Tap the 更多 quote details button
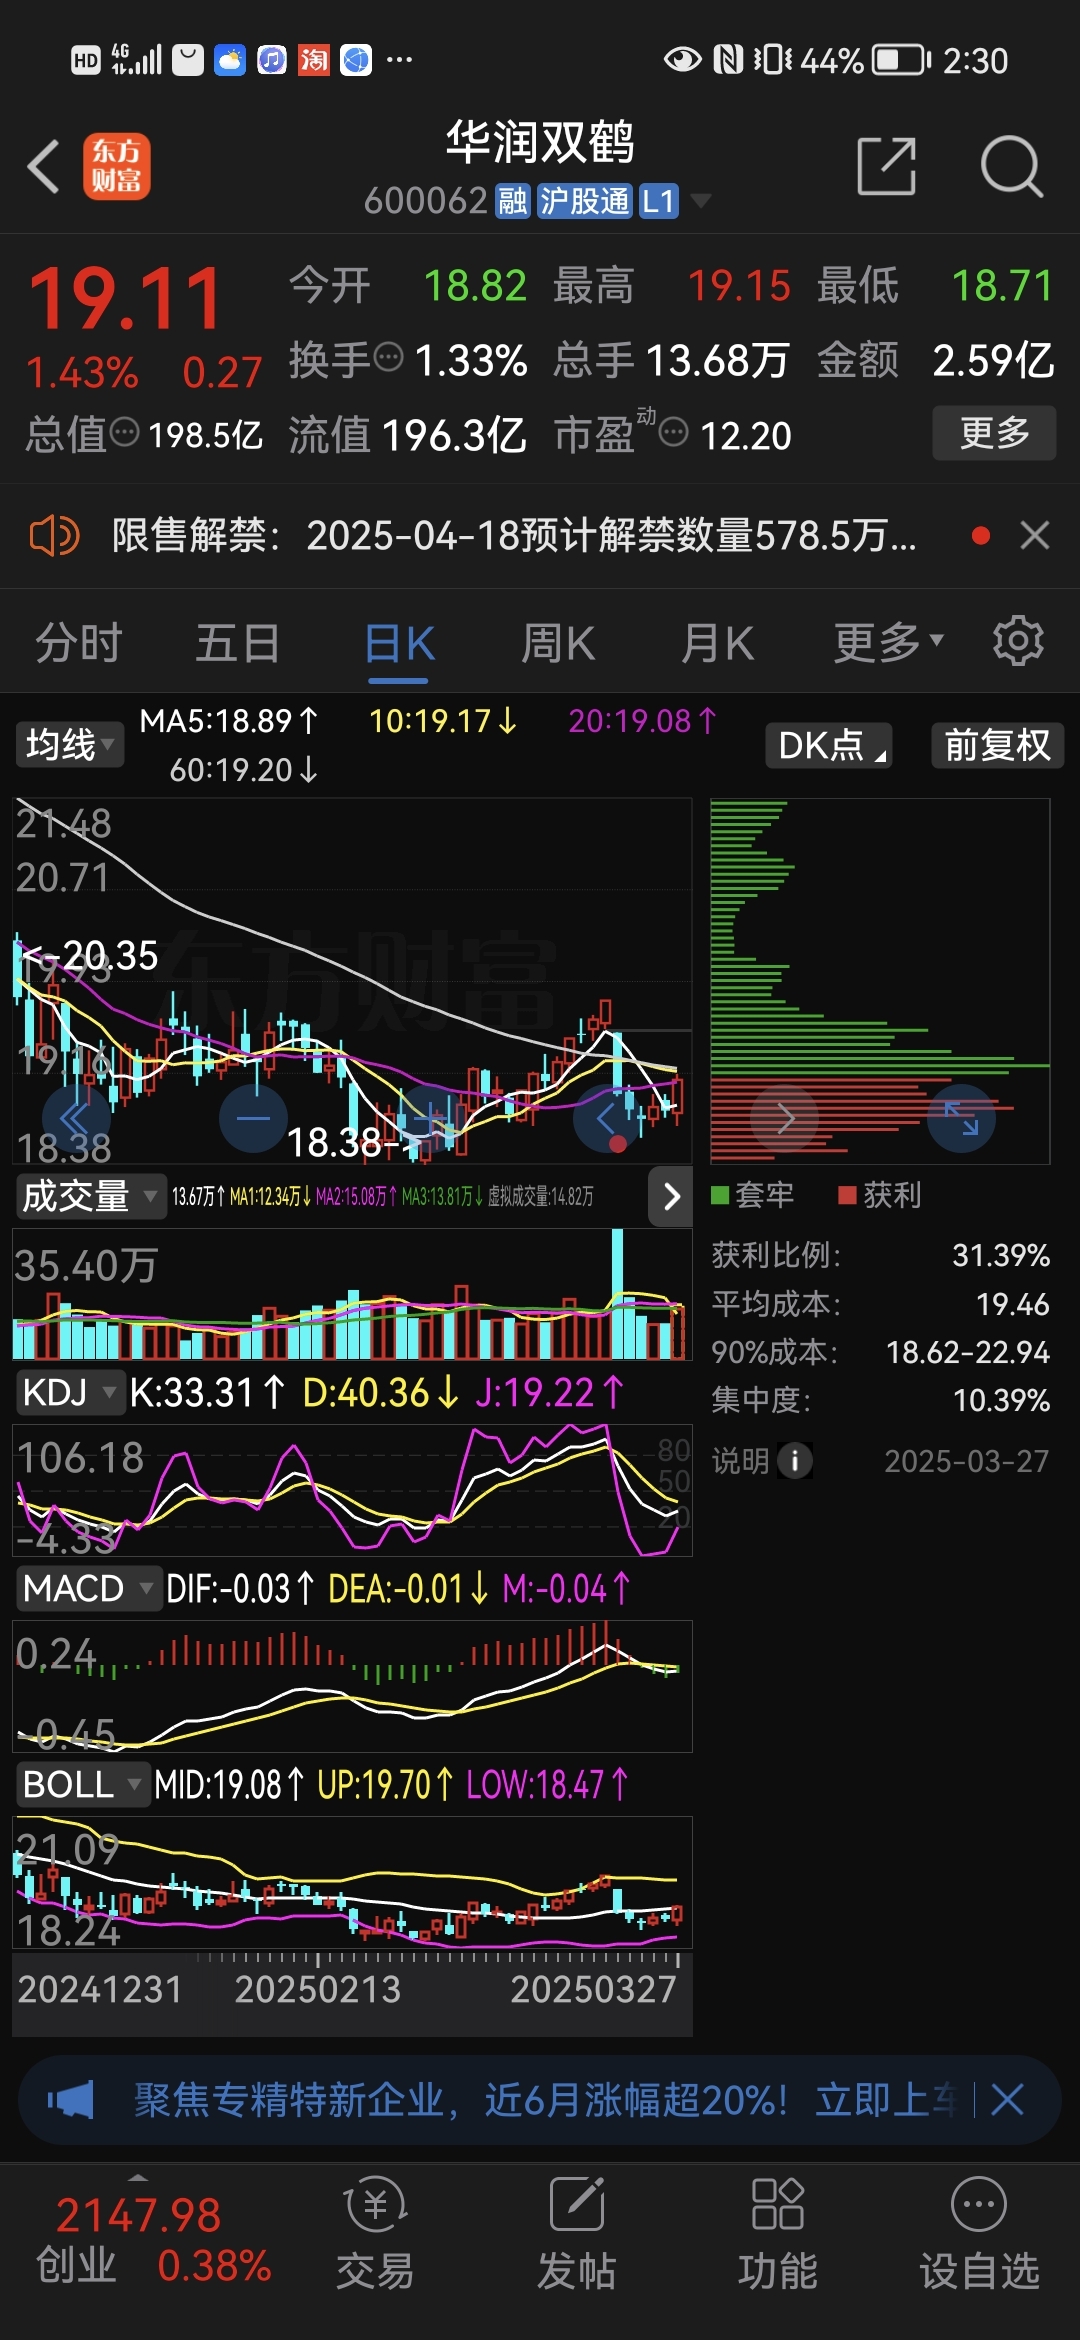1080x2340 pixels. tap(994, 433)
